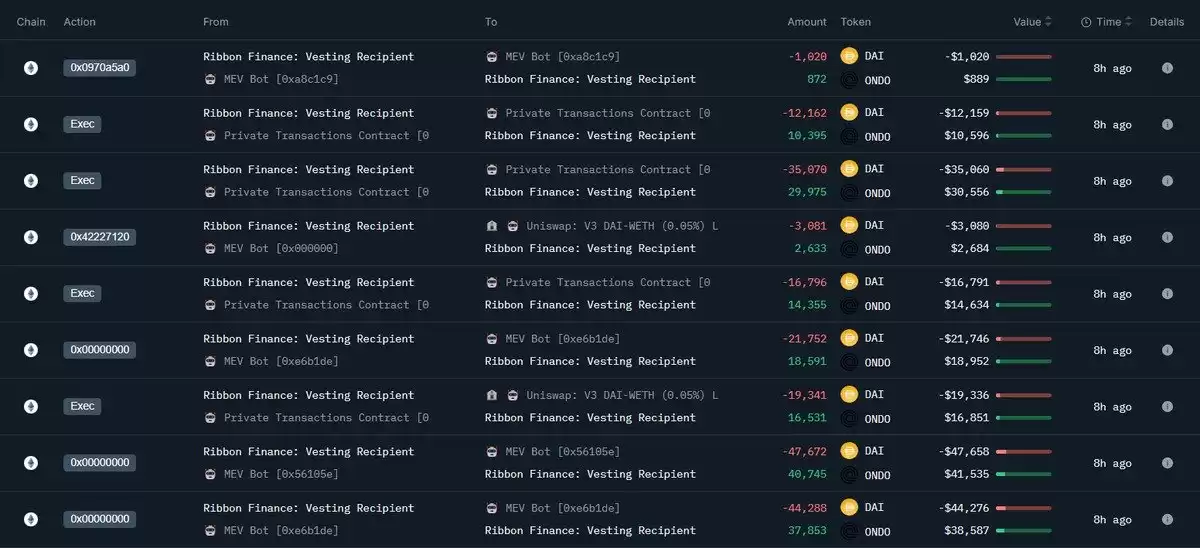This screenshot has width=1200, height=548.
Task: Click the Details column header
Action: coord(1167,22)
